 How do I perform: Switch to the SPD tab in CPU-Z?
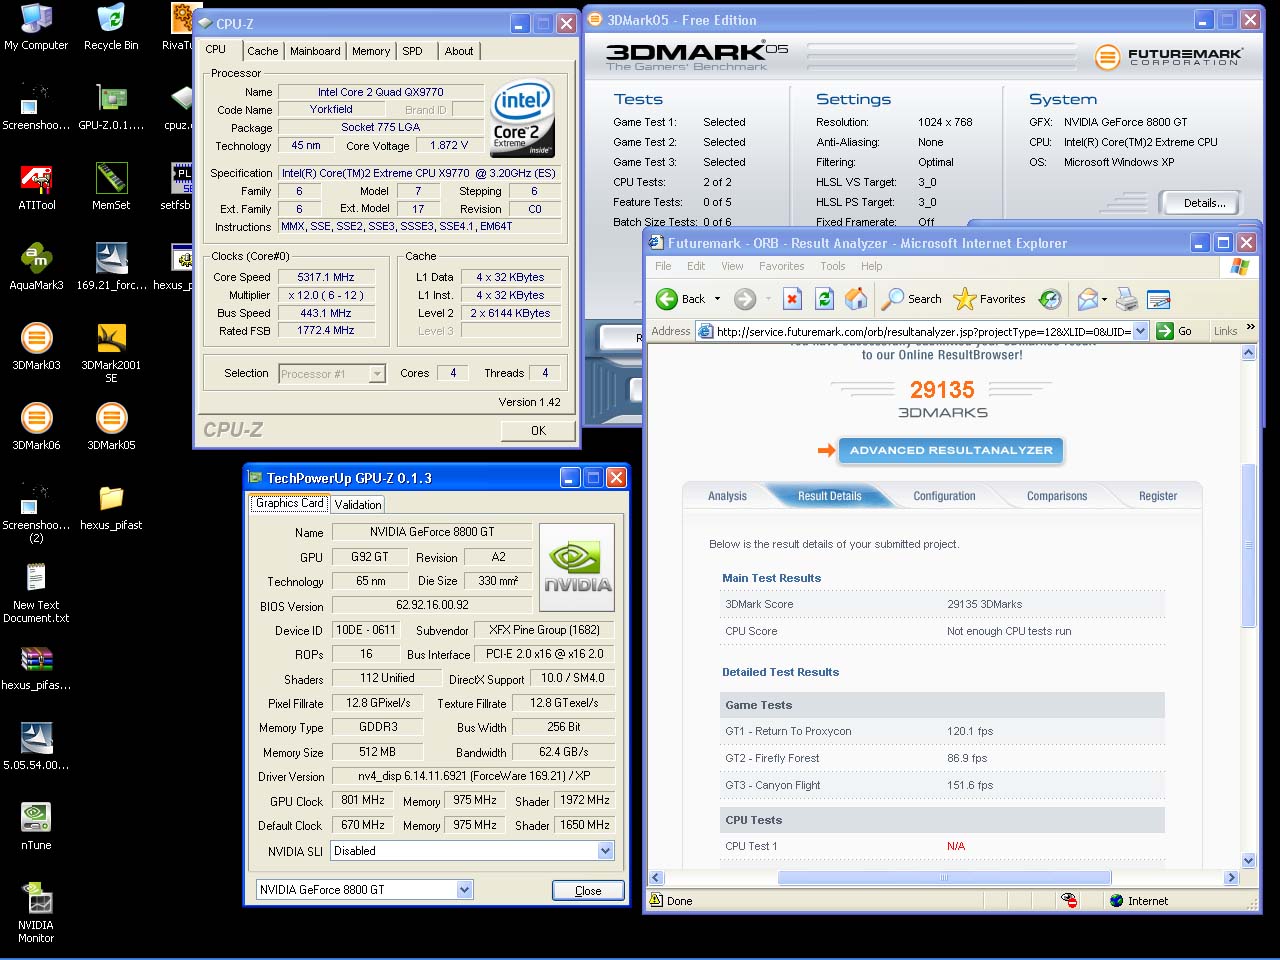pos(412,51)
